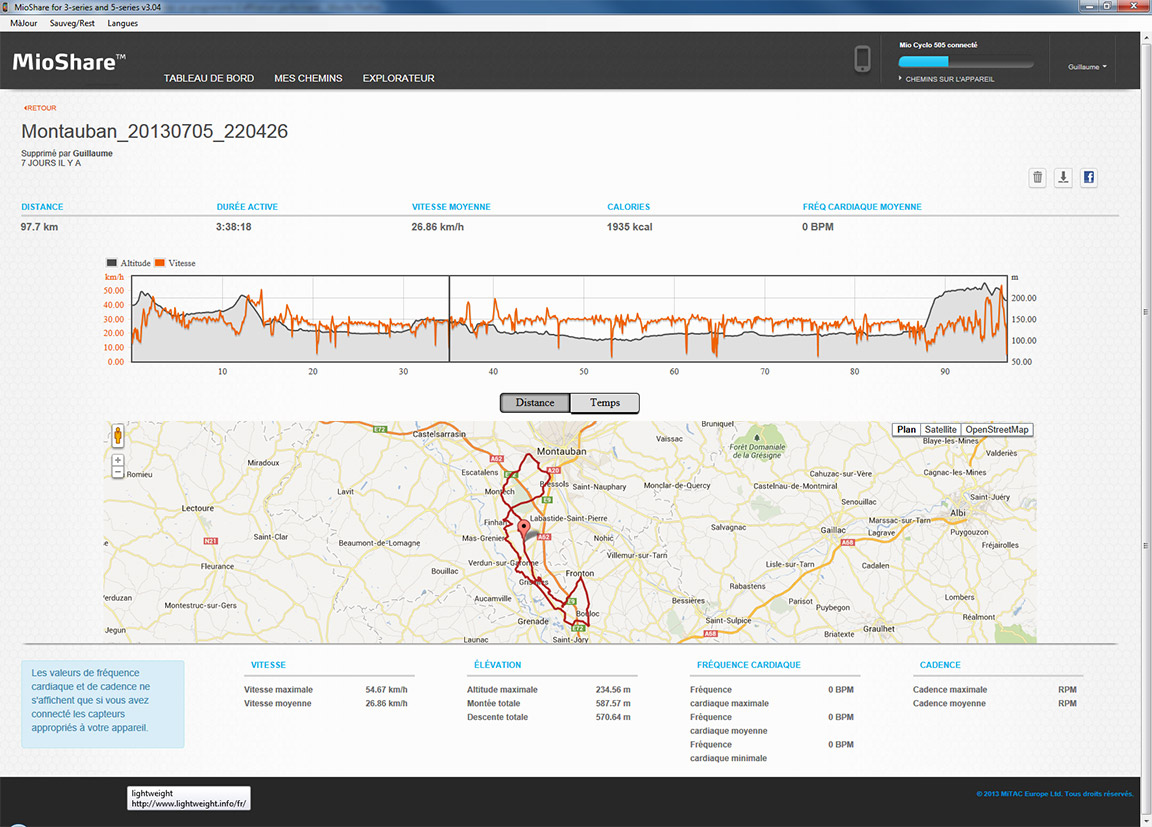
Task: Click the Retour back link
Action: (x=40, y=108)
